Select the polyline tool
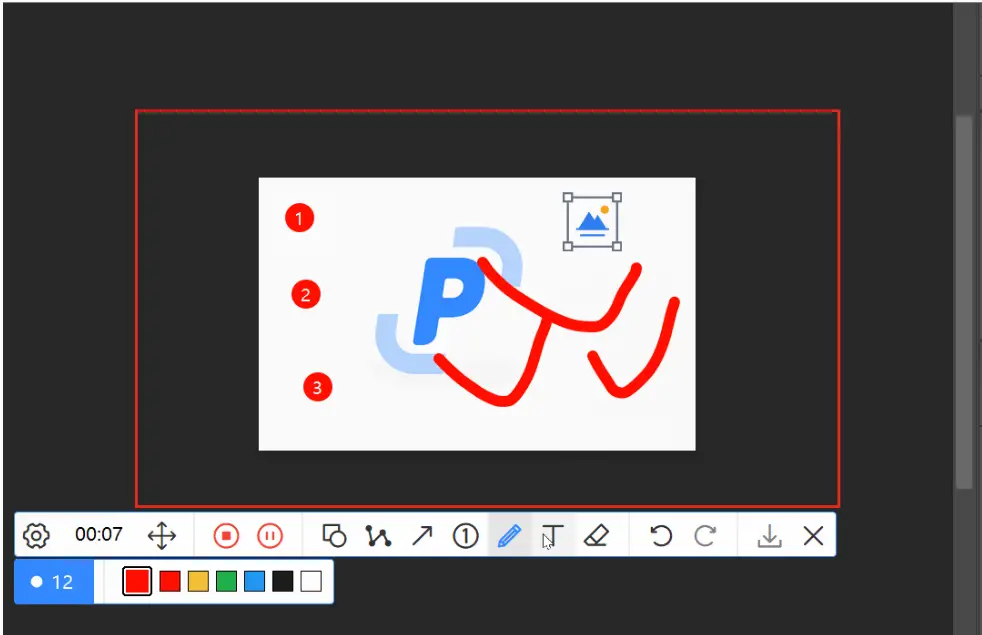The width and height of the screenshot is (982, 635). tap(378, 535)
